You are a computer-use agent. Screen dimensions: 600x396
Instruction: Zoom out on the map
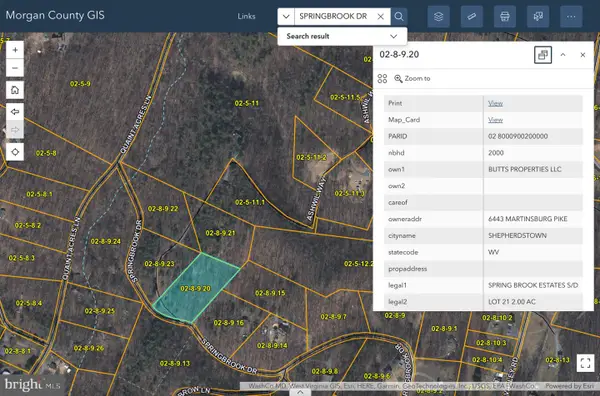pyautogui.click(x=15, y=68)
